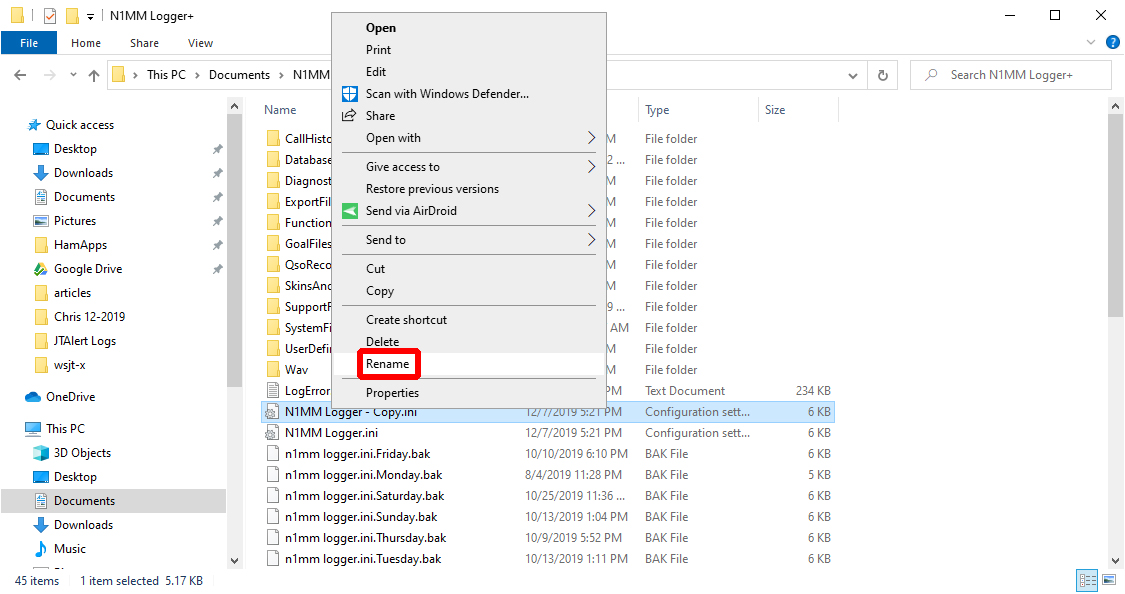Open HamApps folder in Quick access
This screenshot has width=1125, height=594.
[80, 245]
